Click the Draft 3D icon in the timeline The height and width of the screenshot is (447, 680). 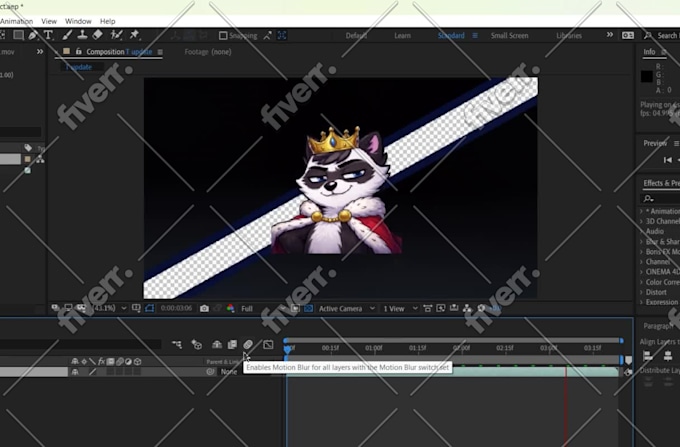pos(196,345)
